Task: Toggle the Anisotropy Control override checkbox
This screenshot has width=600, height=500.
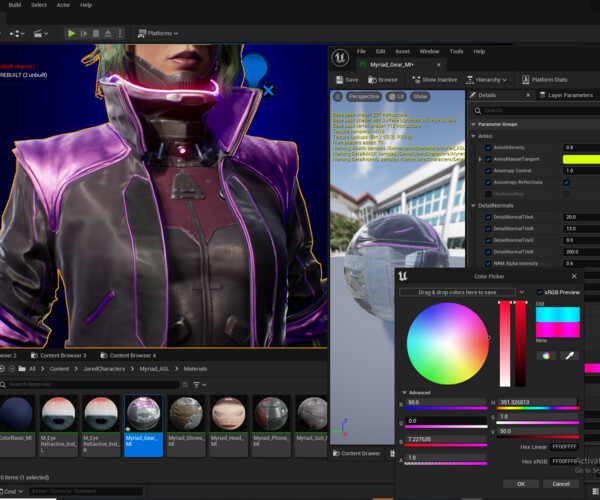Action: click(x=488, y=171)
